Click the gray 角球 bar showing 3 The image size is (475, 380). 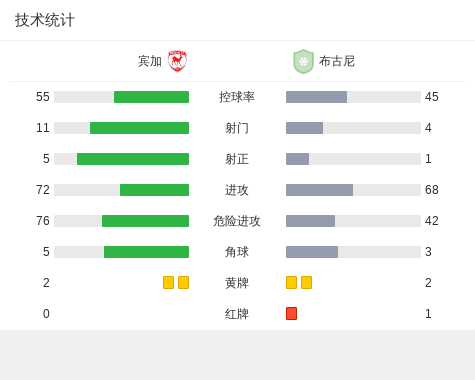pos(312,252)
